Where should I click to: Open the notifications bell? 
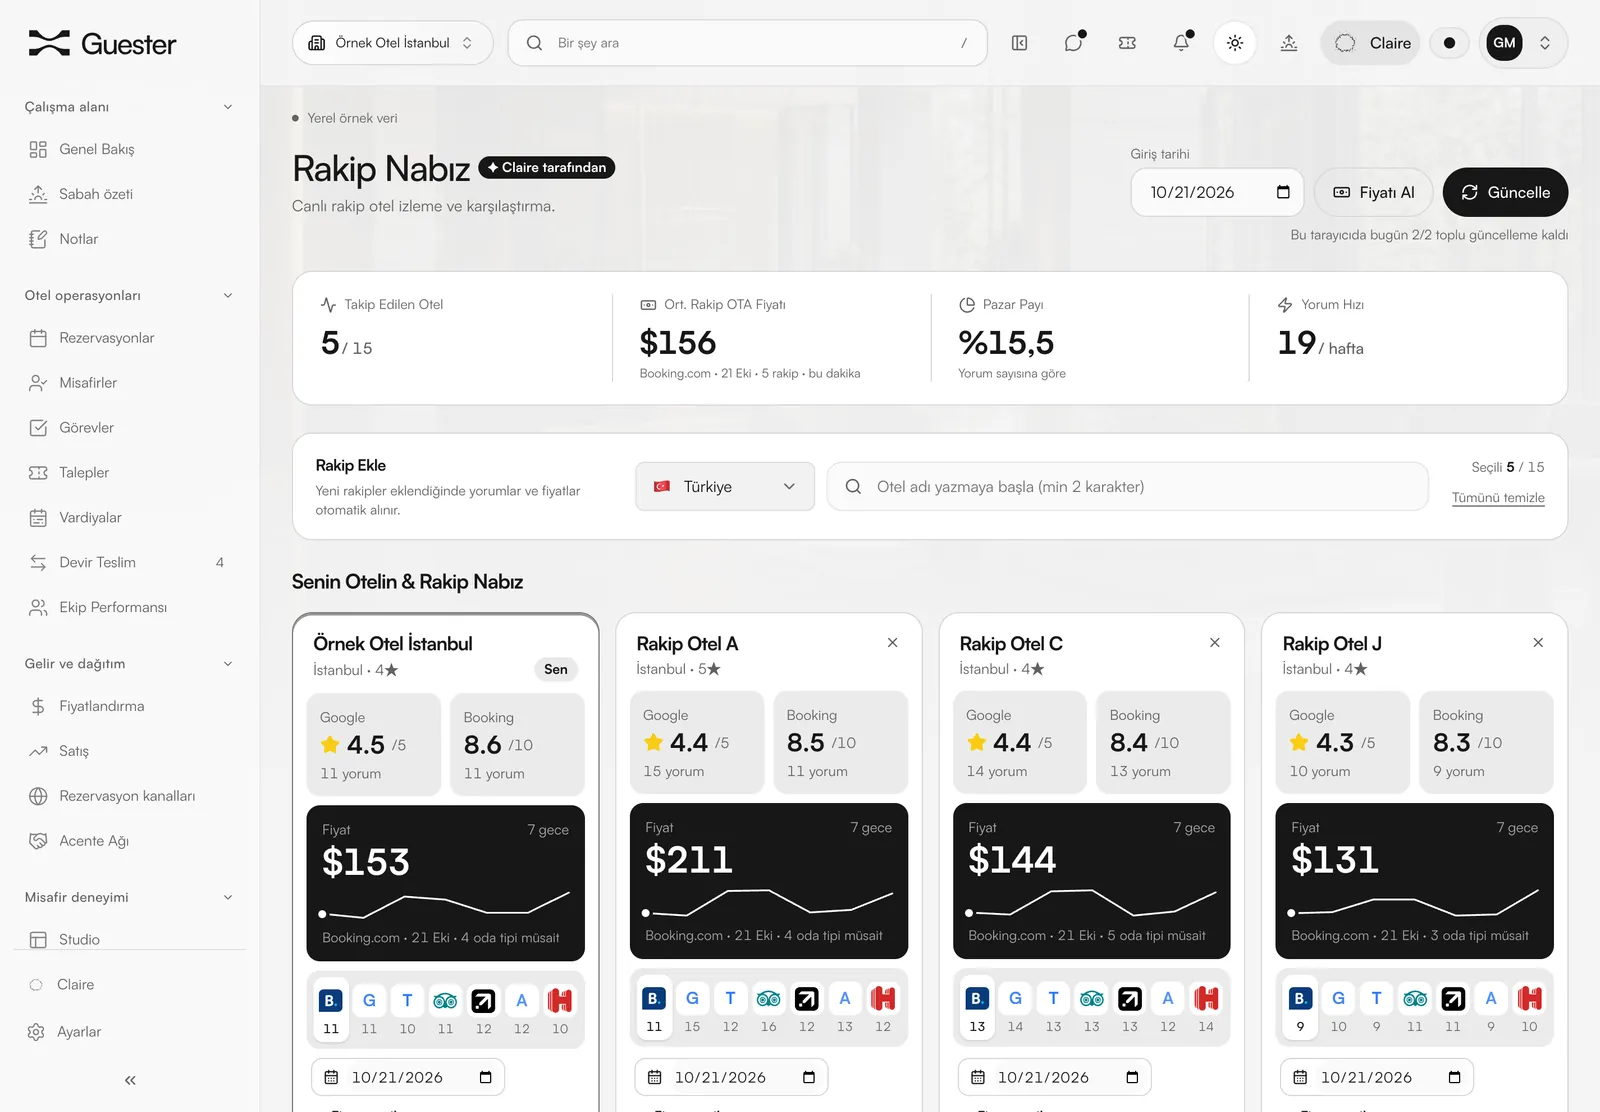coord(1181,43)
